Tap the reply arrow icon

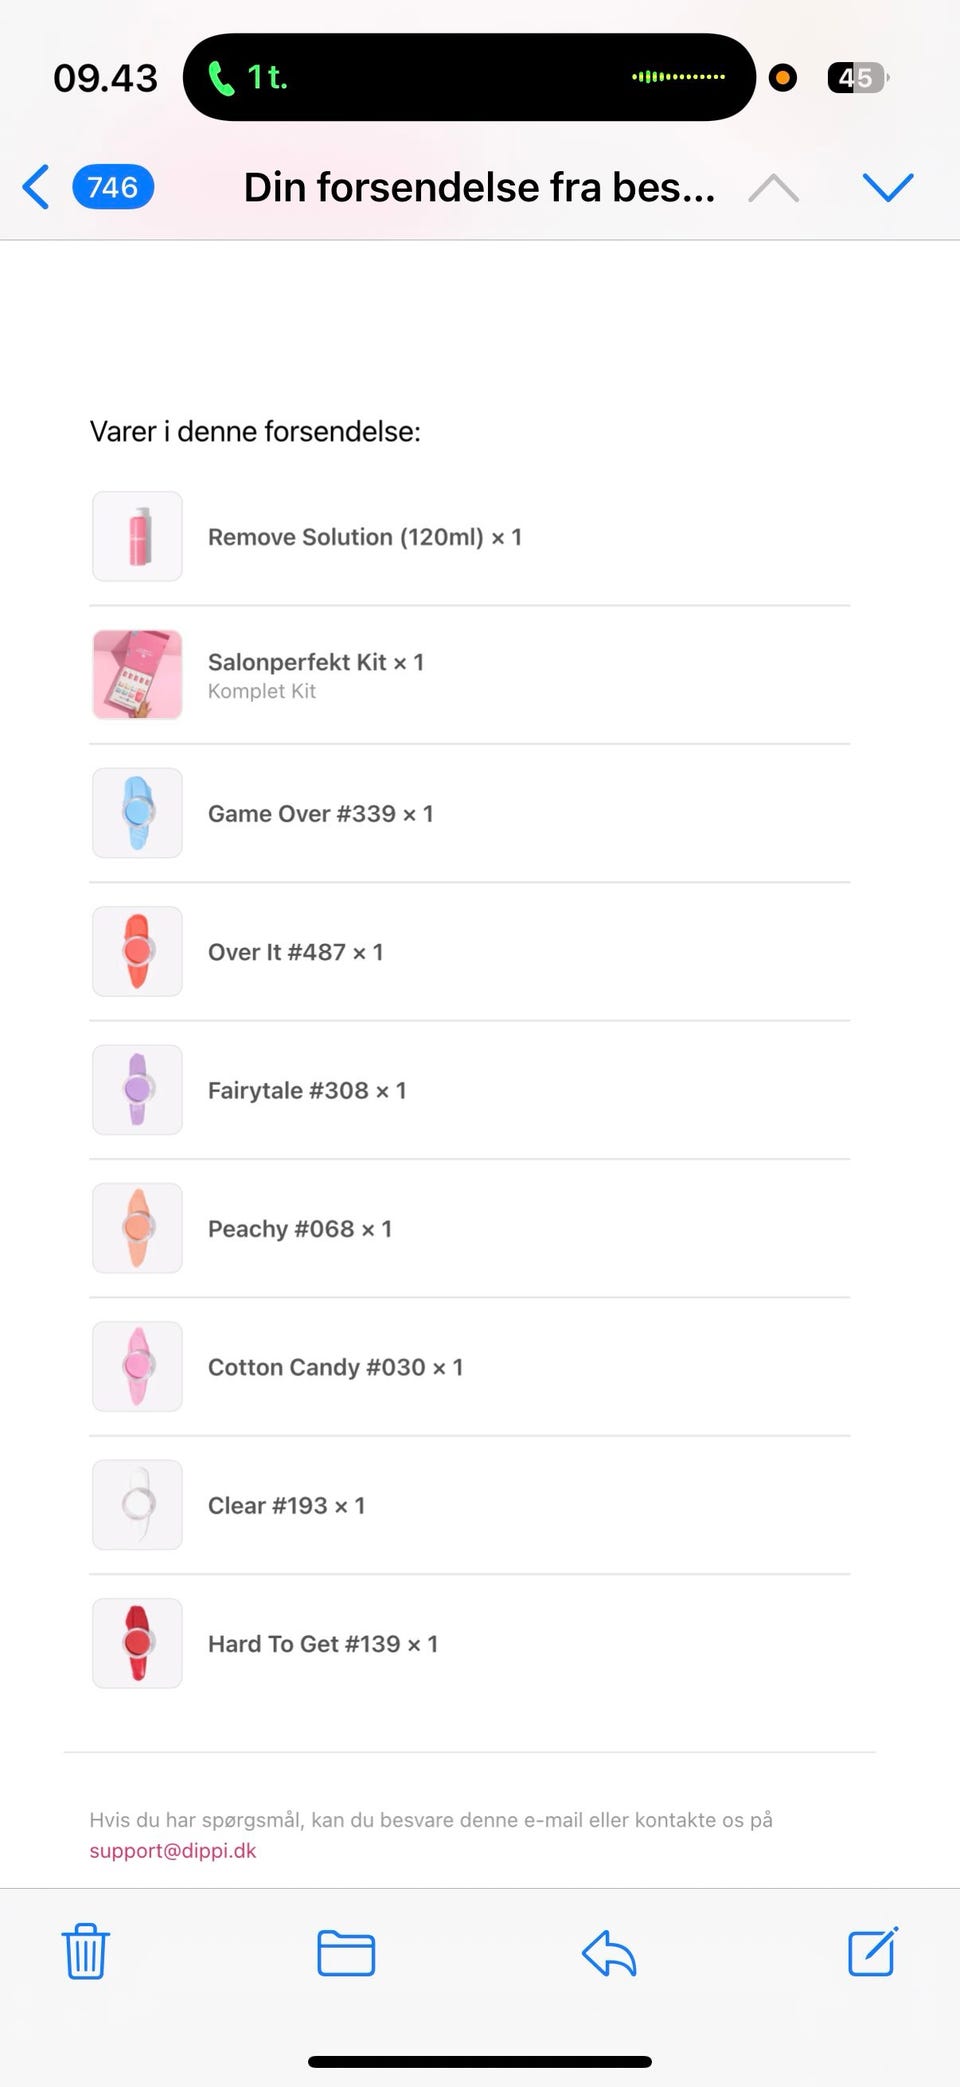click(609, 1952)
